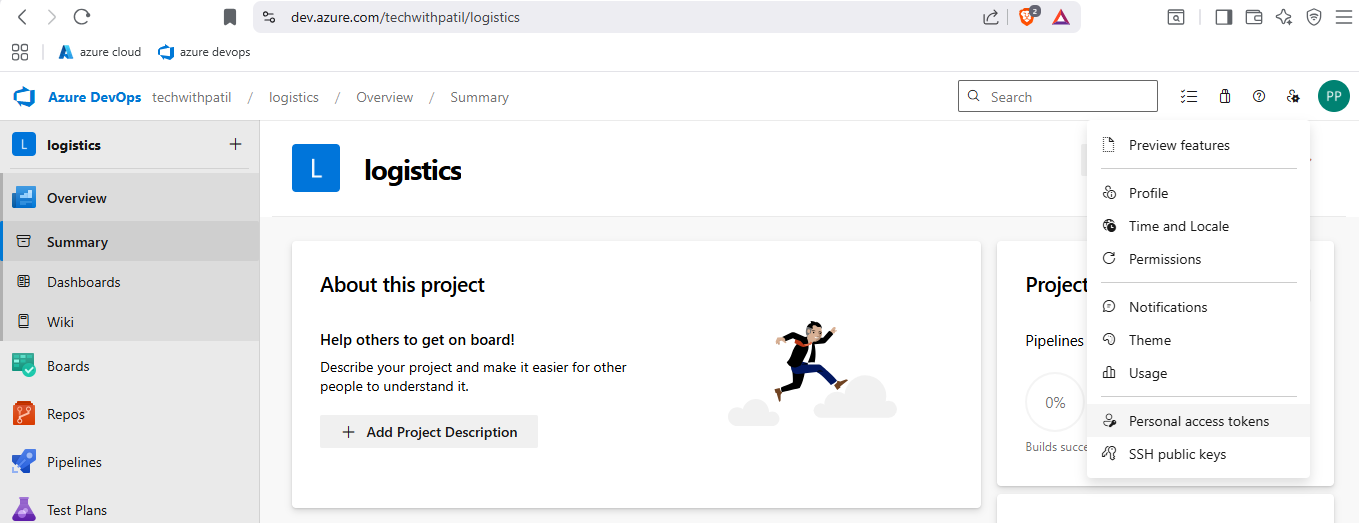Open the Marketplace shopping bag icon
Screen dimensions: 1359x523
point(1225,97)
